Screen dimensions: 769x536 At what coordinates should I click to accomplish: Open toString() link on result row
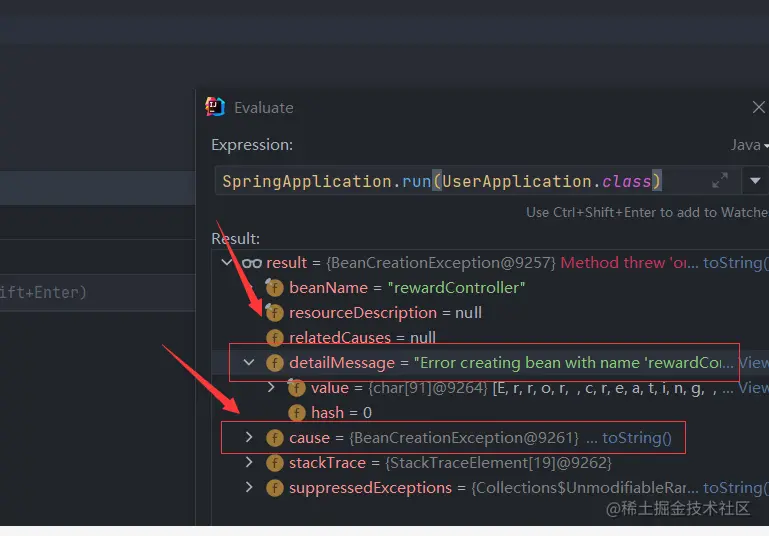click(735, 263)
